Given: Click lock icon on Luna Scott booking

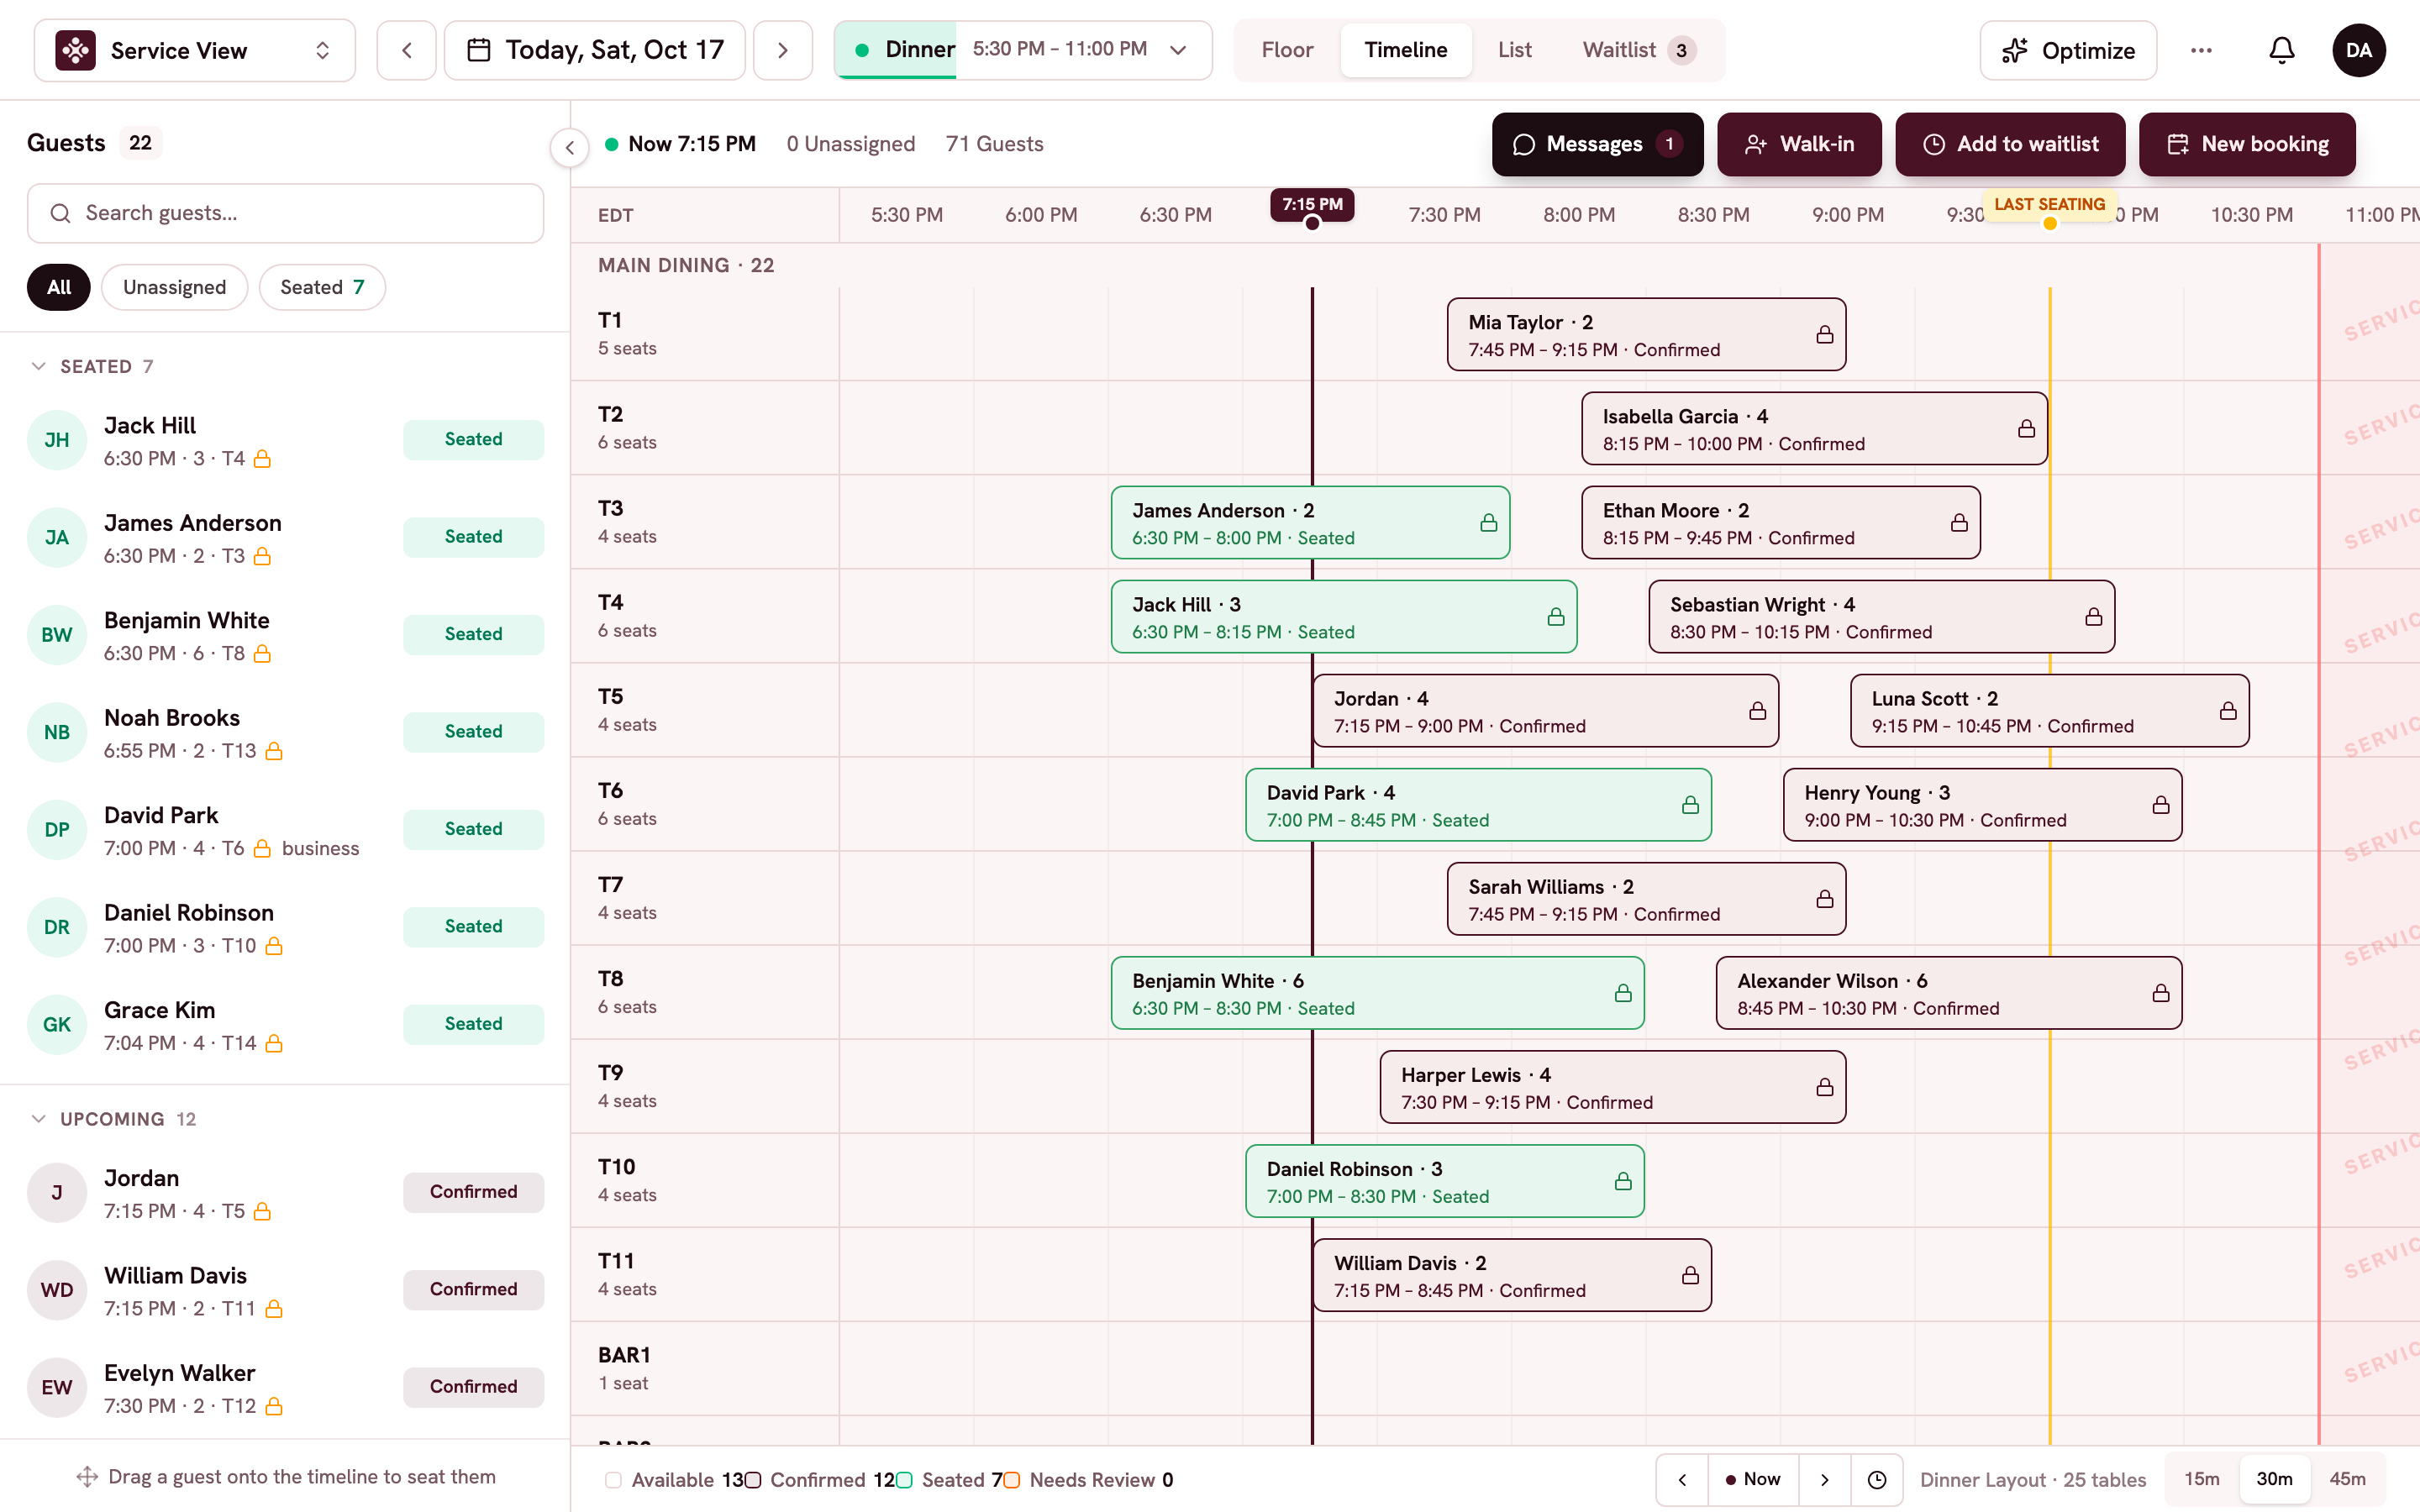Looking at the screenshot, I should coord(2228,711).
